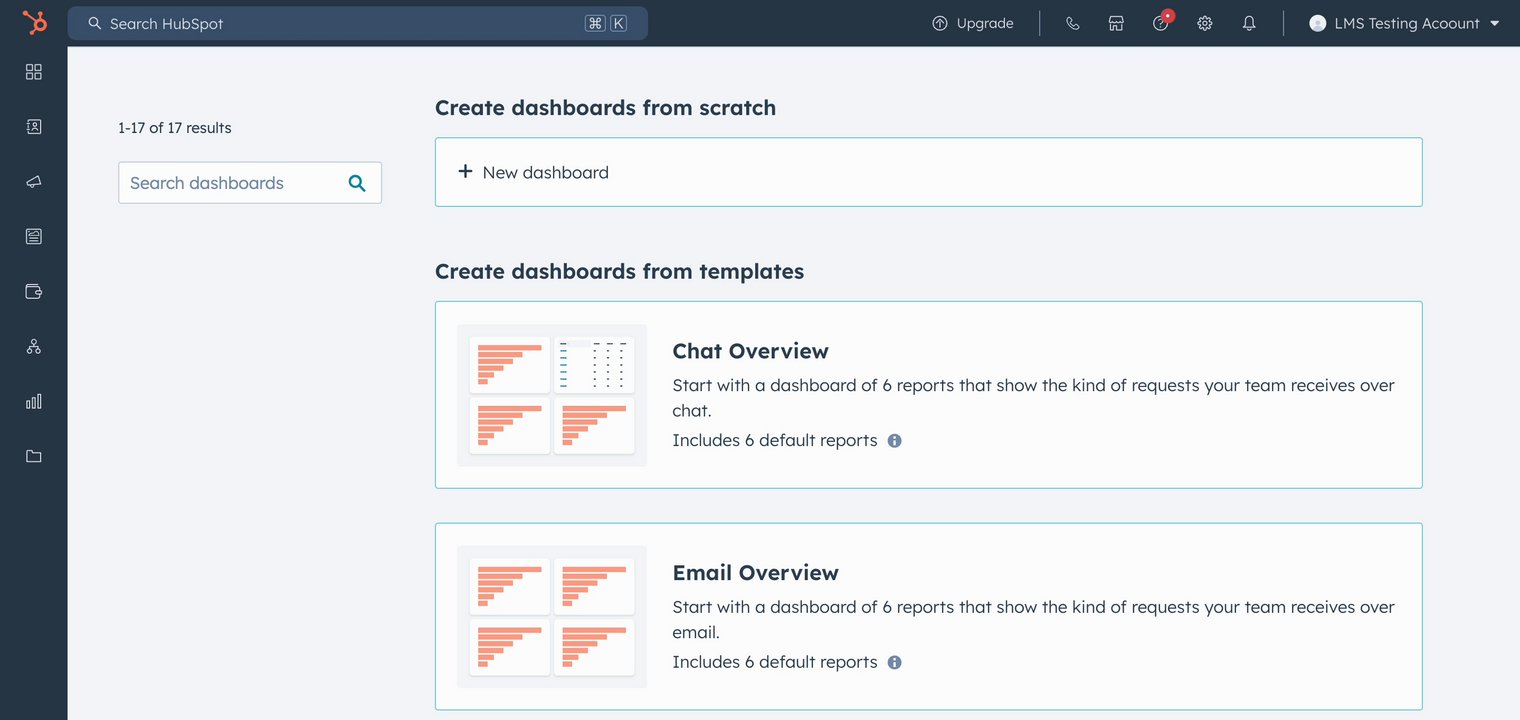Image resolution: width=1520 pixels, height=720 pixels.
Task: Open the Content sidebar icon
Action: pos(34,237)
